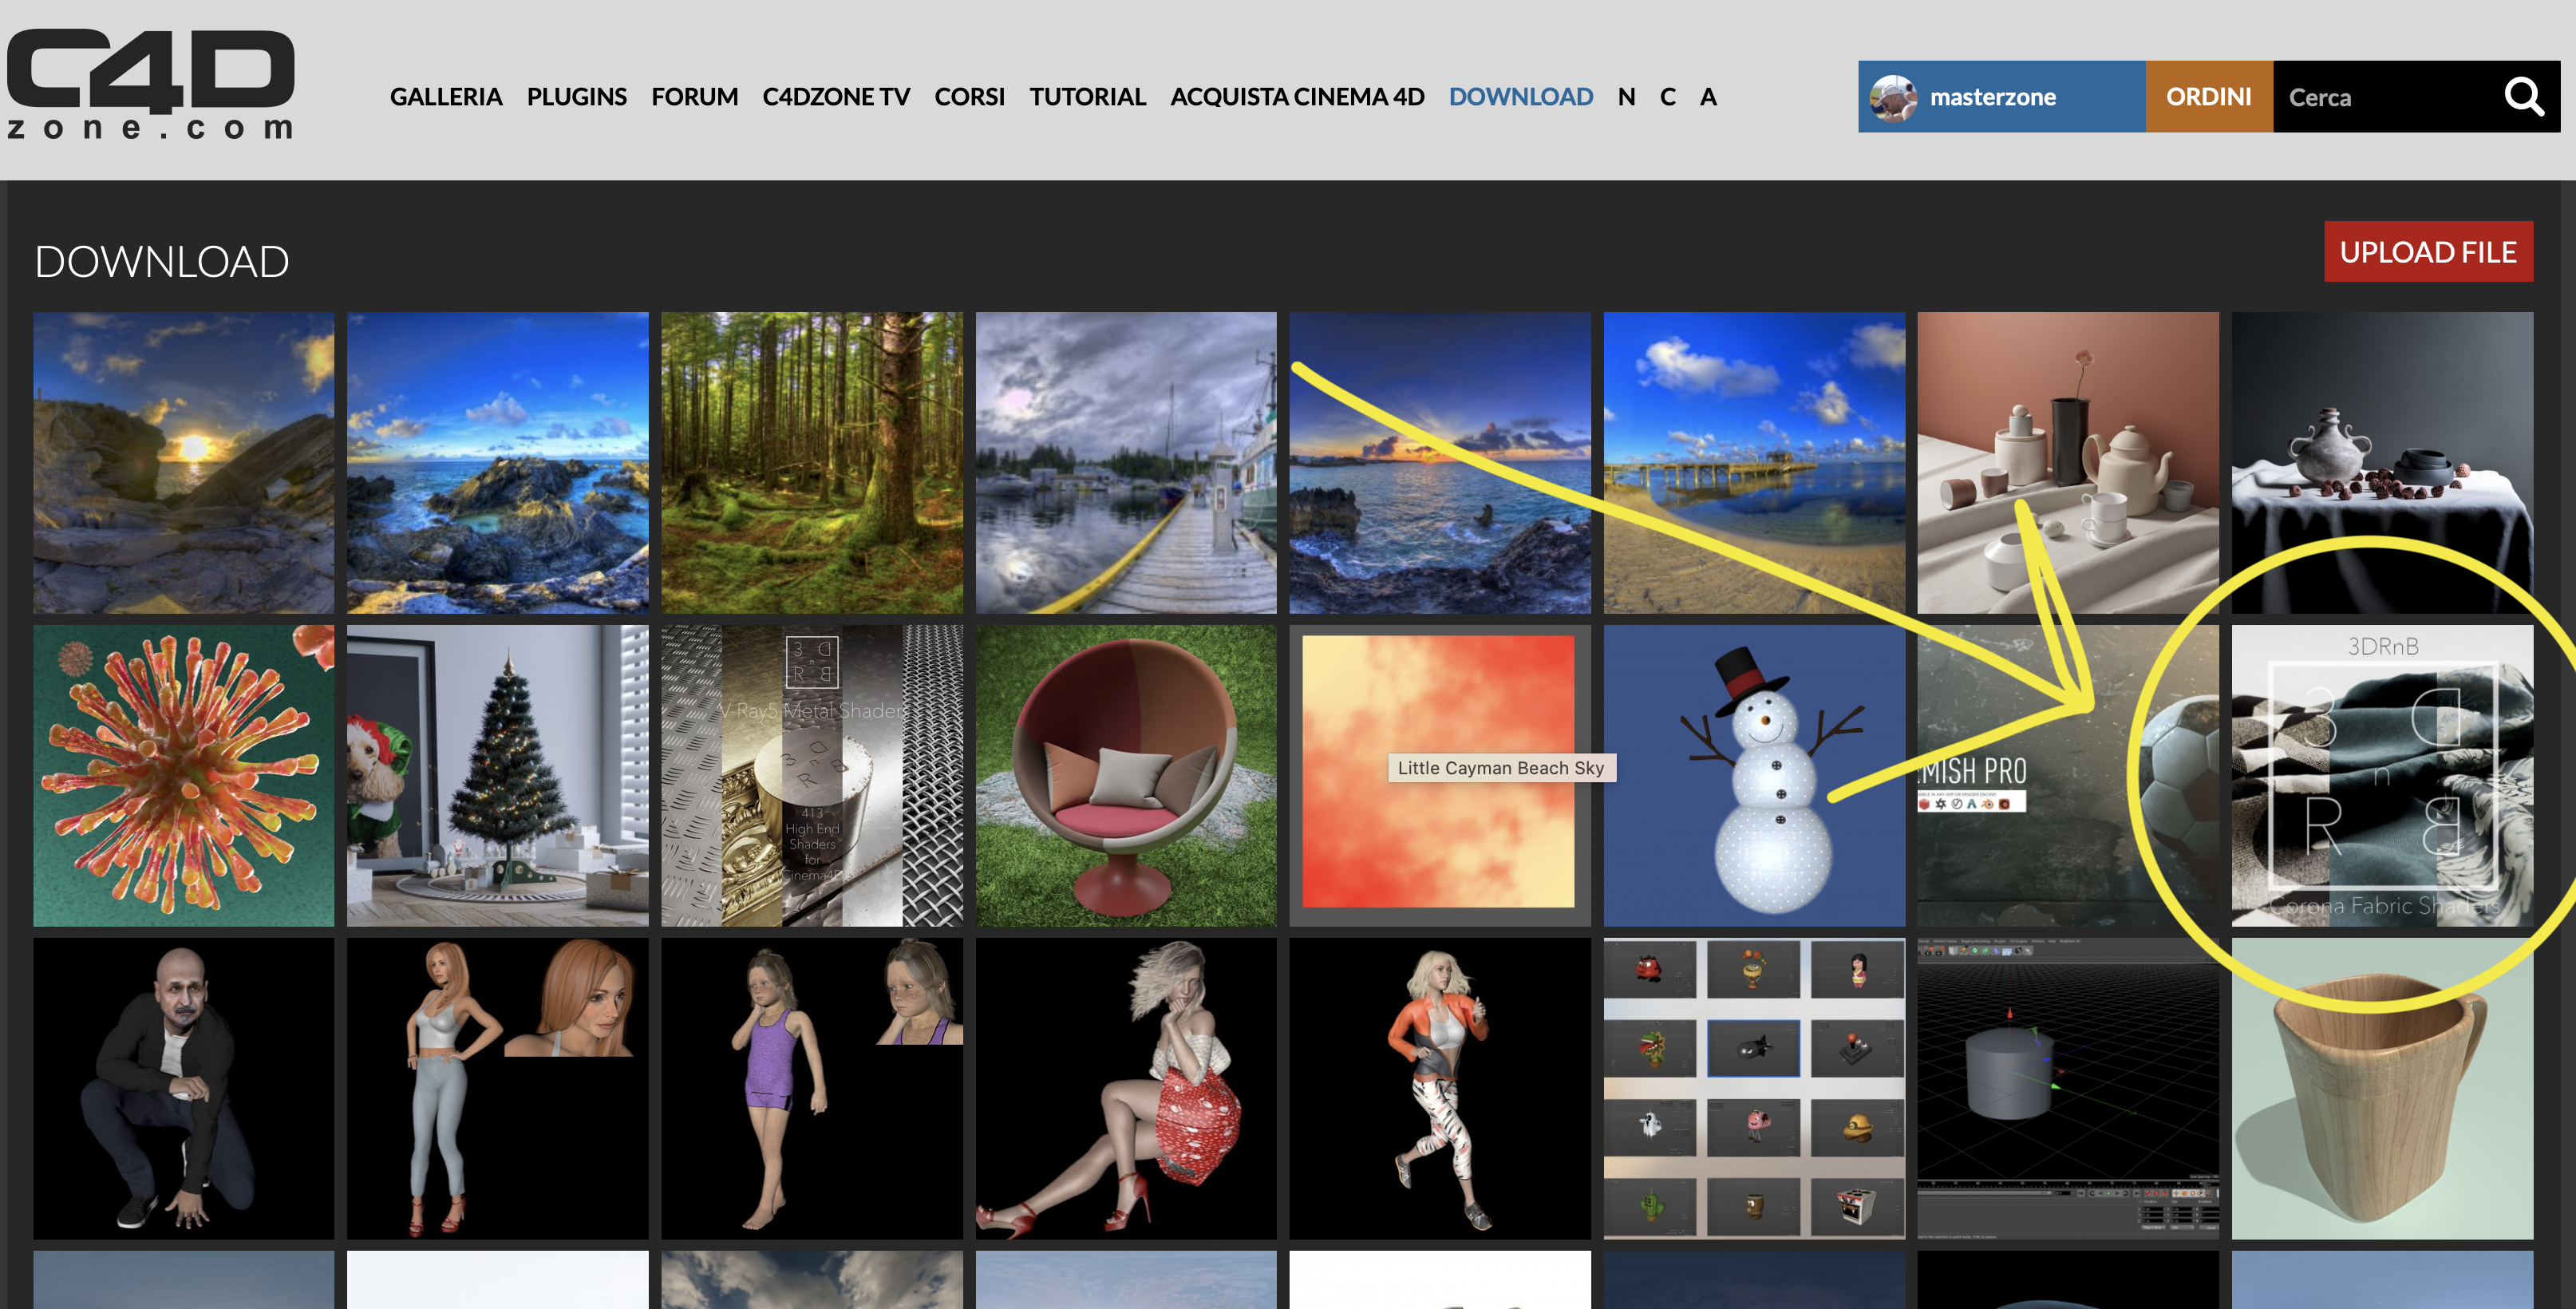Image resolution: width=2576 pixels, height=1309 pixels.
Task: Go to the PLUGINS section
Action: pos(576,97)
